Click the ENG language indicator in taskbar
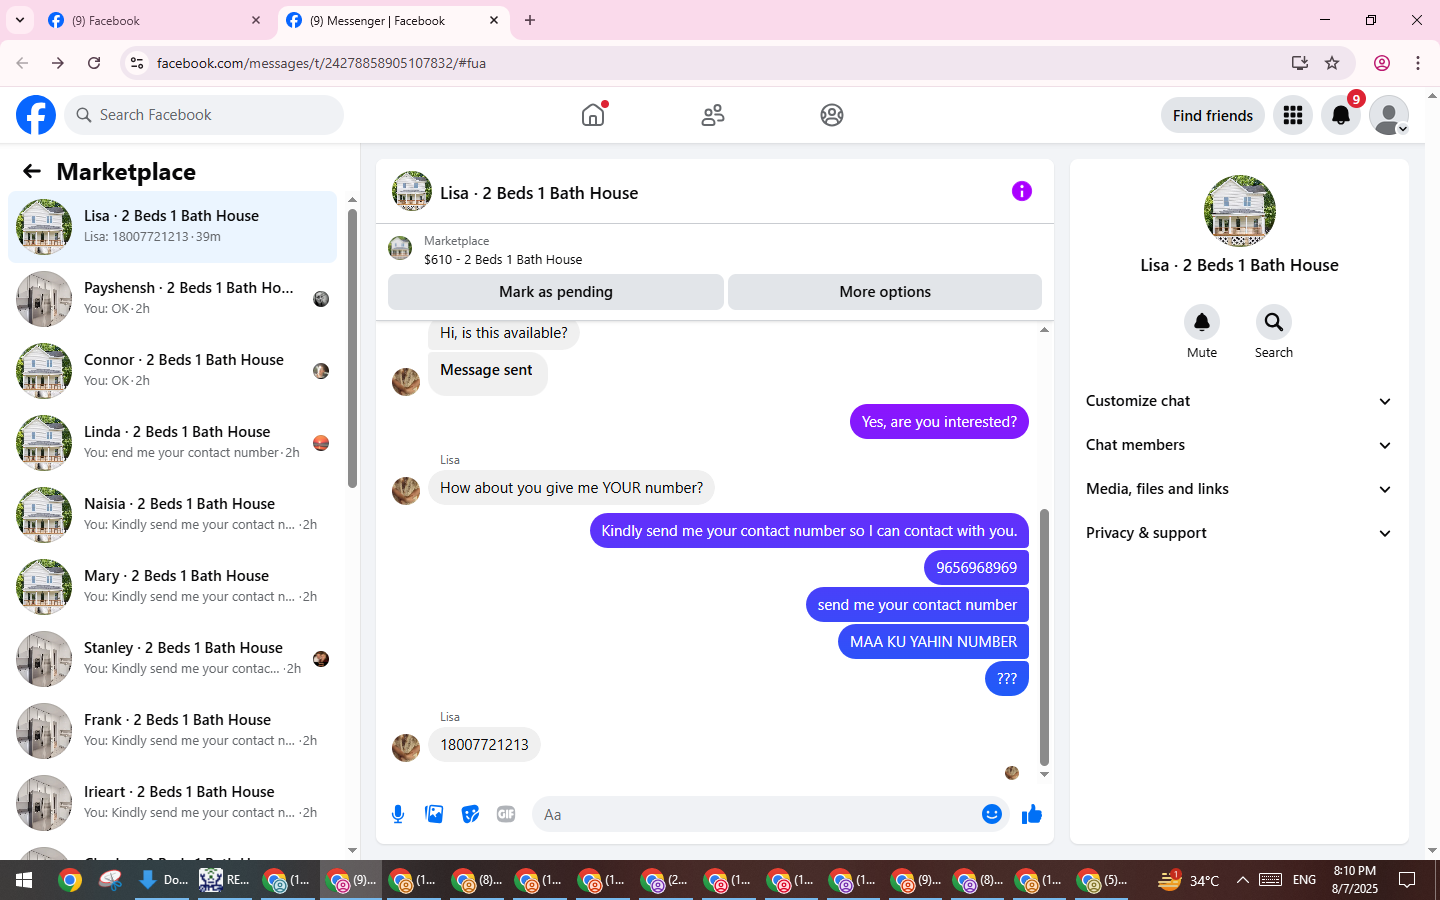The image size is (1440, 900). click(x=1304, y=880)
